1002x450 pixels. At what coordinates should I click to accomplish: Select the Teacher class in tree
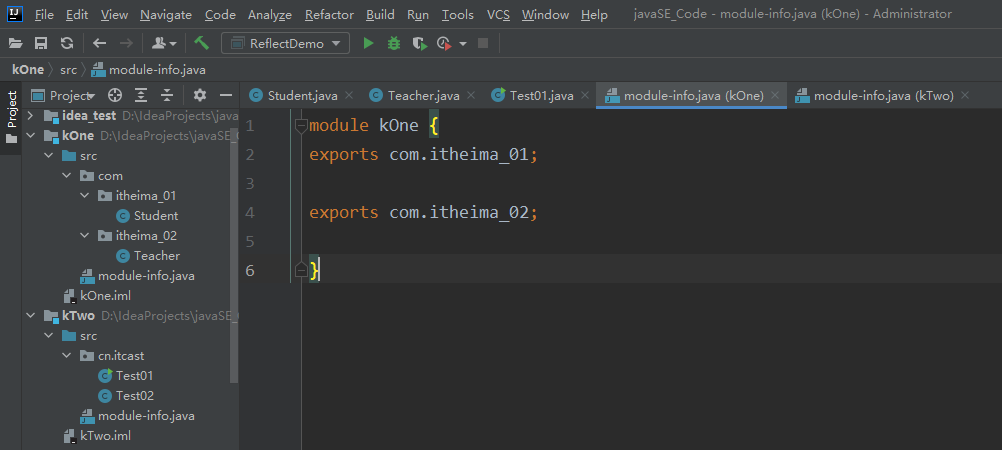point(157,256)
